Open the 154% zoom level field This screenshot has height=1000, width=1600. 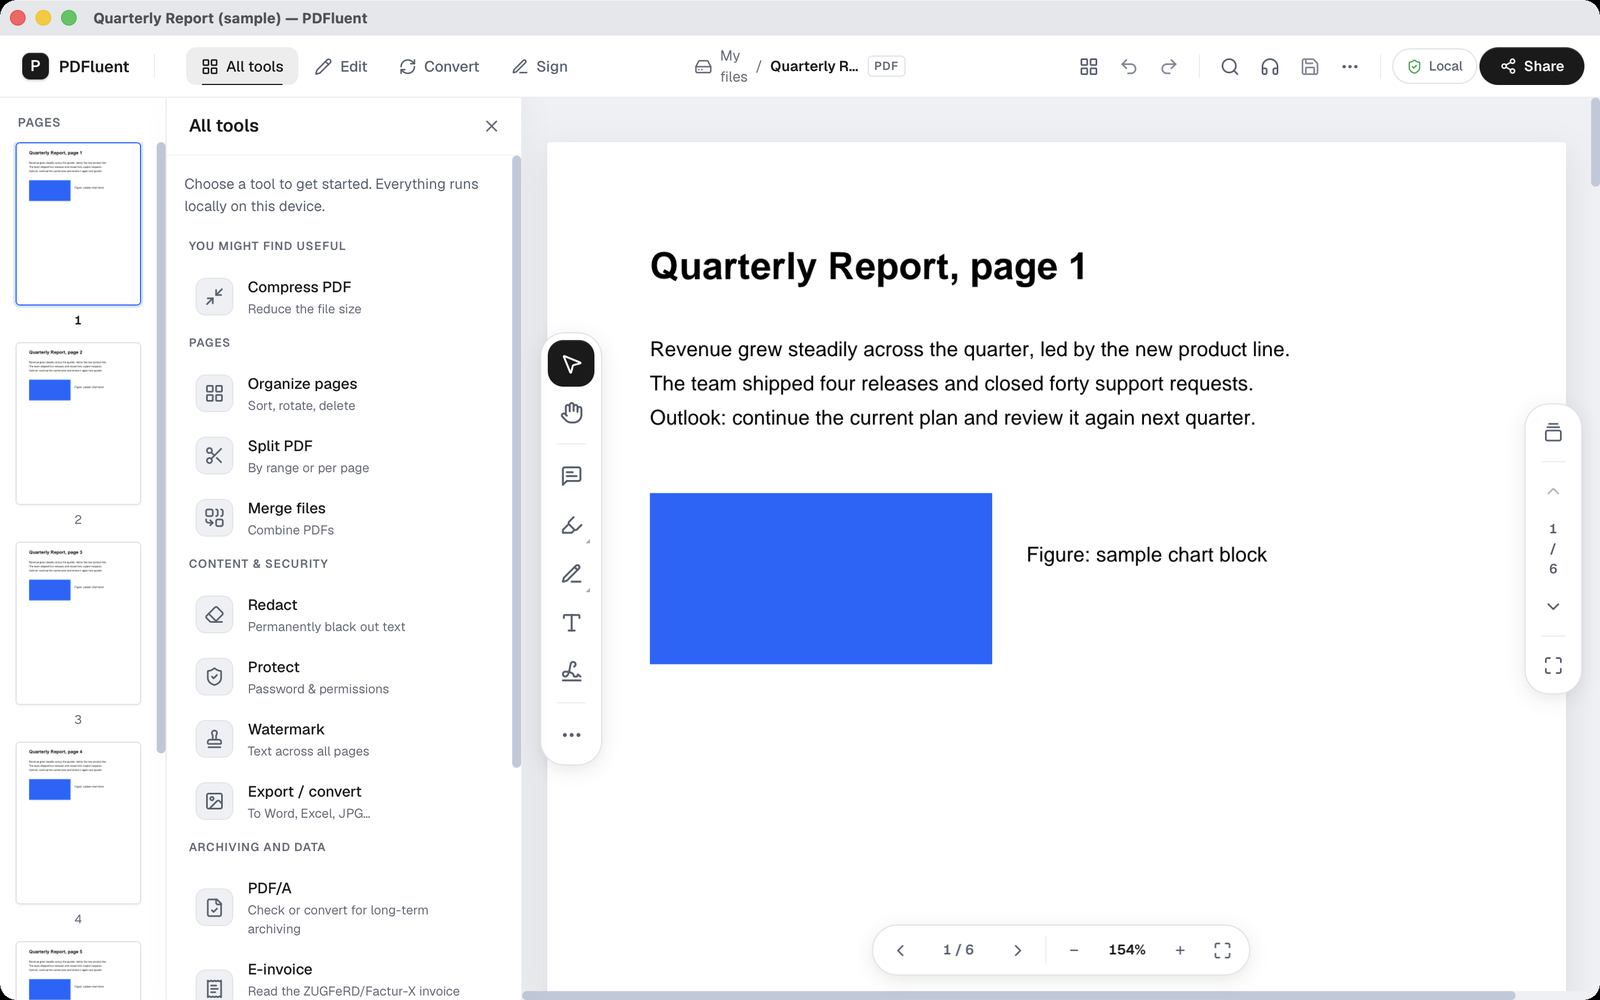coord(1127,950)
